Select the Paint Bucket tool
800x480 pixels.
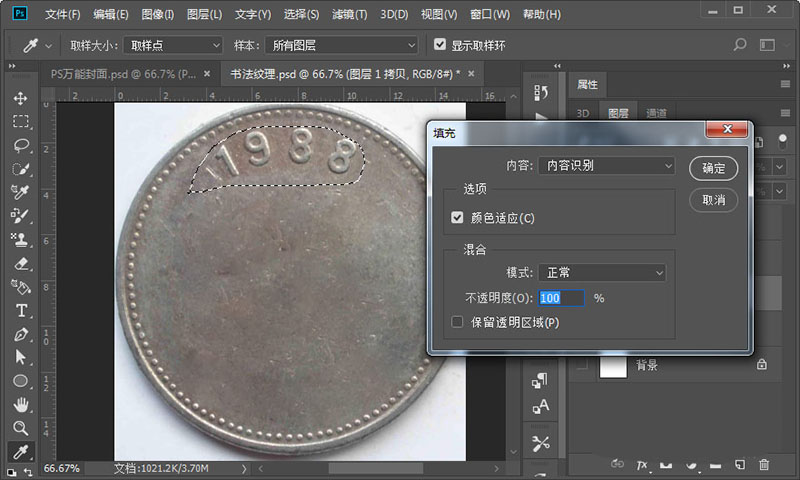[20, 287]
